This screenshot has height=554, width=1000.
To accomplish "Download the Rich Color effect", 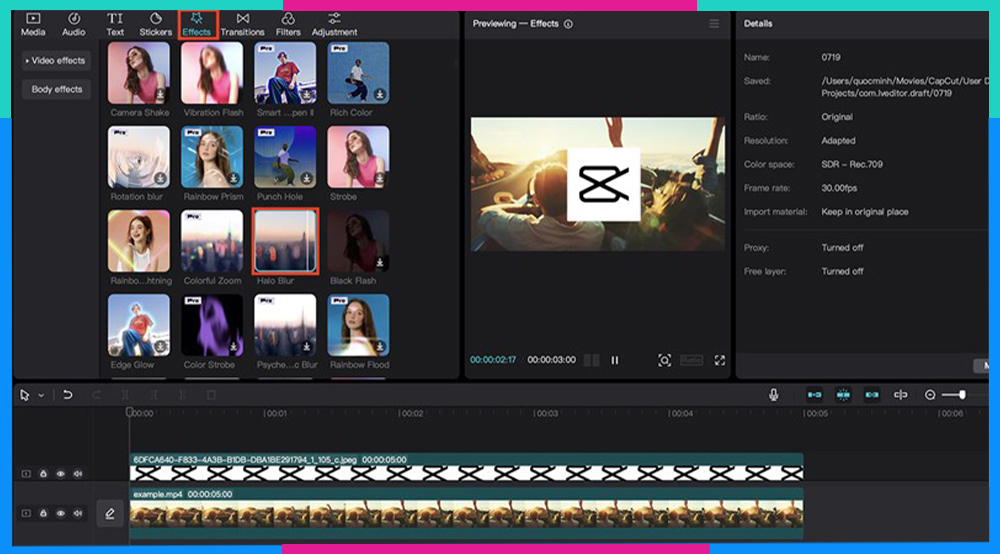I will pyautogui.click(x=379, y=94).
